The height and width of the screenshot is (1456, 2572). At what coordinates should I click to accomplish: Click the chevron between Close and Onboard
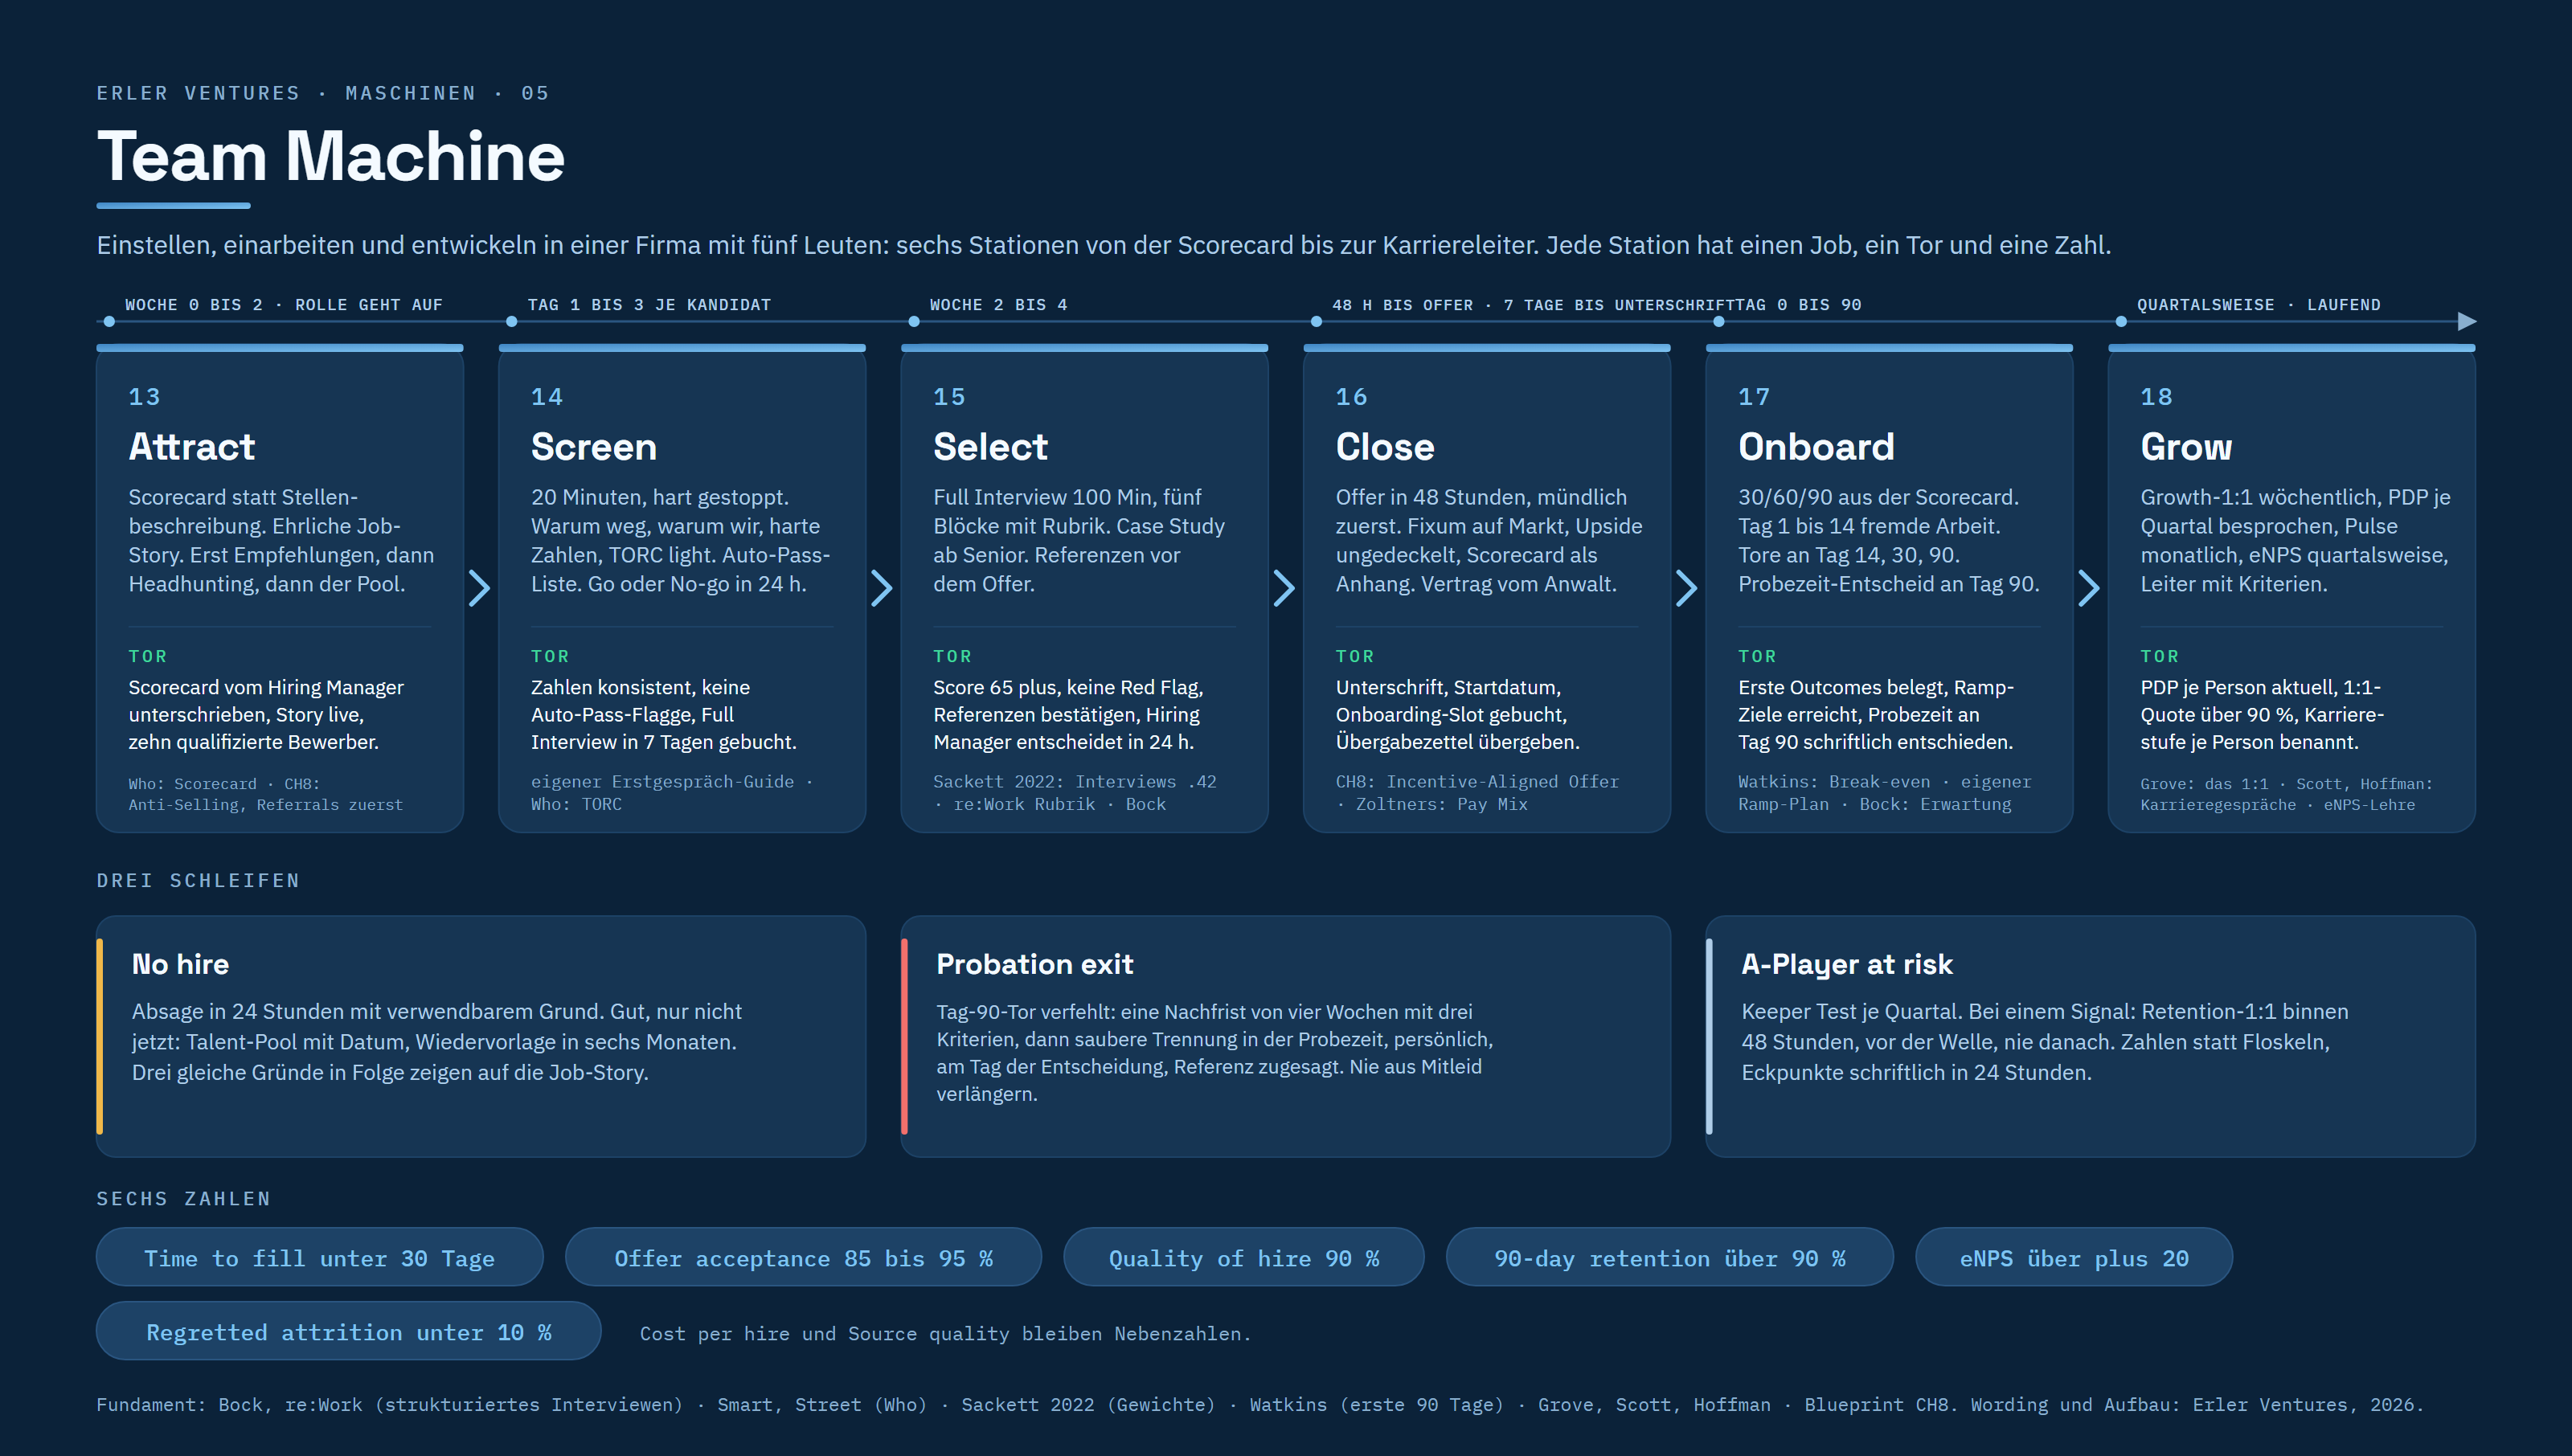click(1687, 588)
